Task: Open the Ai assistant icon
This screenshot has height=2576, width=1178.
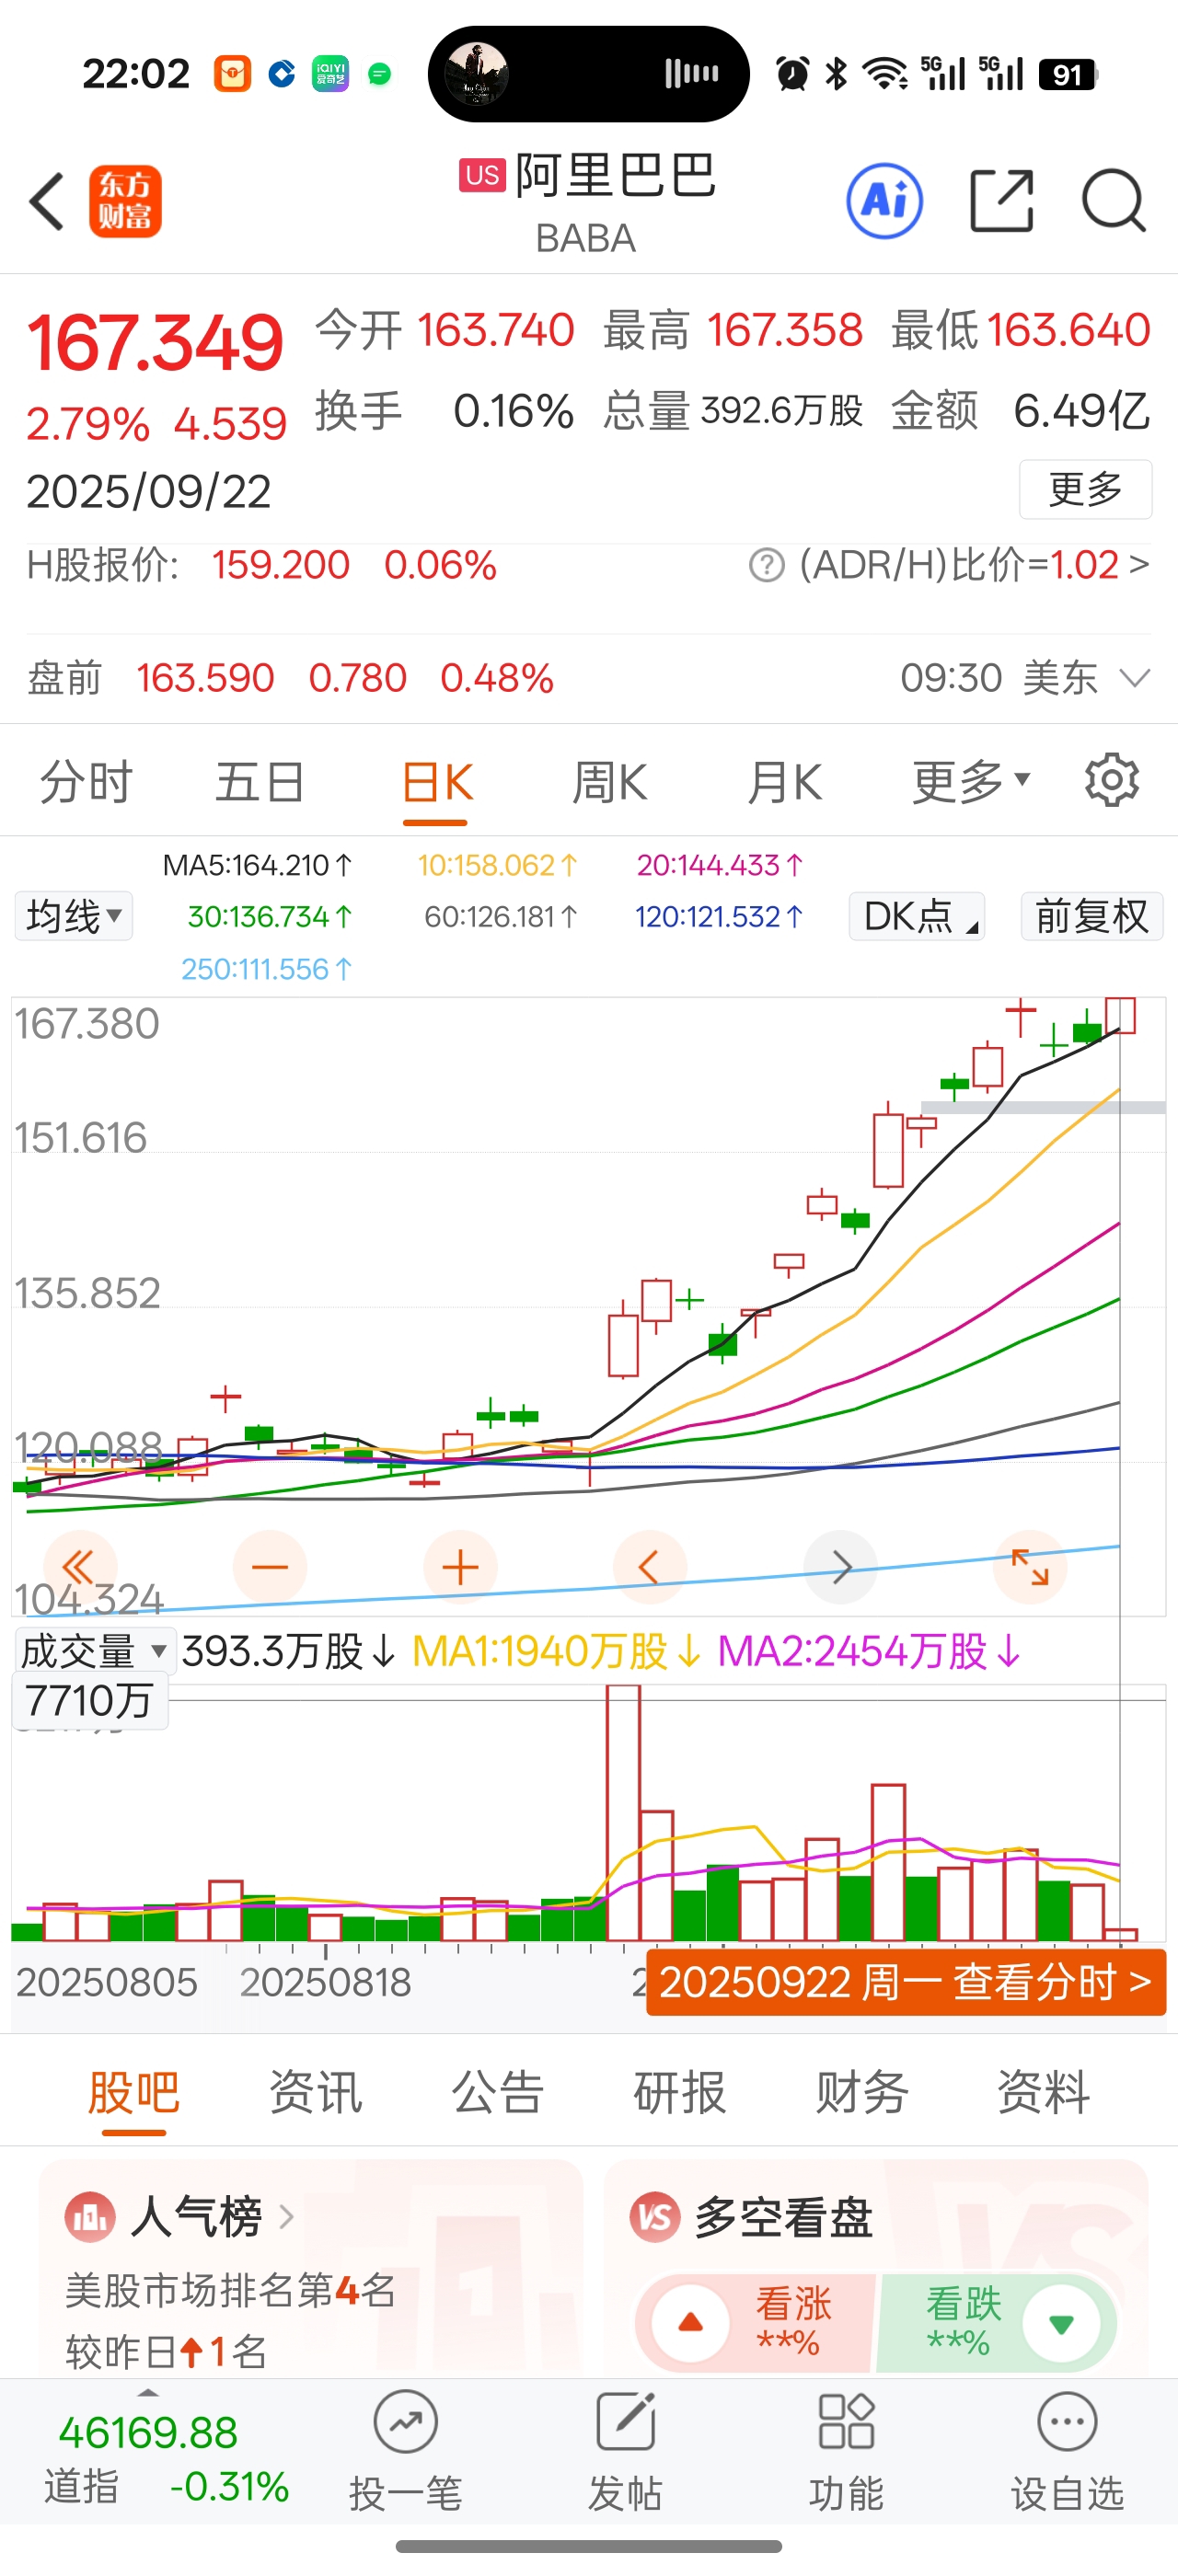Action: coord(884,201)
